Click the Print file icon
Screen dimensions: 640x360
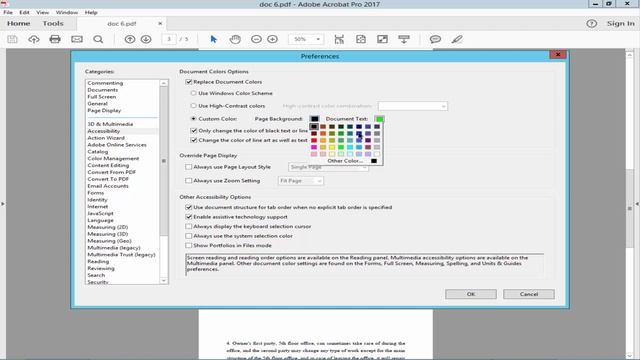(55, 39)
